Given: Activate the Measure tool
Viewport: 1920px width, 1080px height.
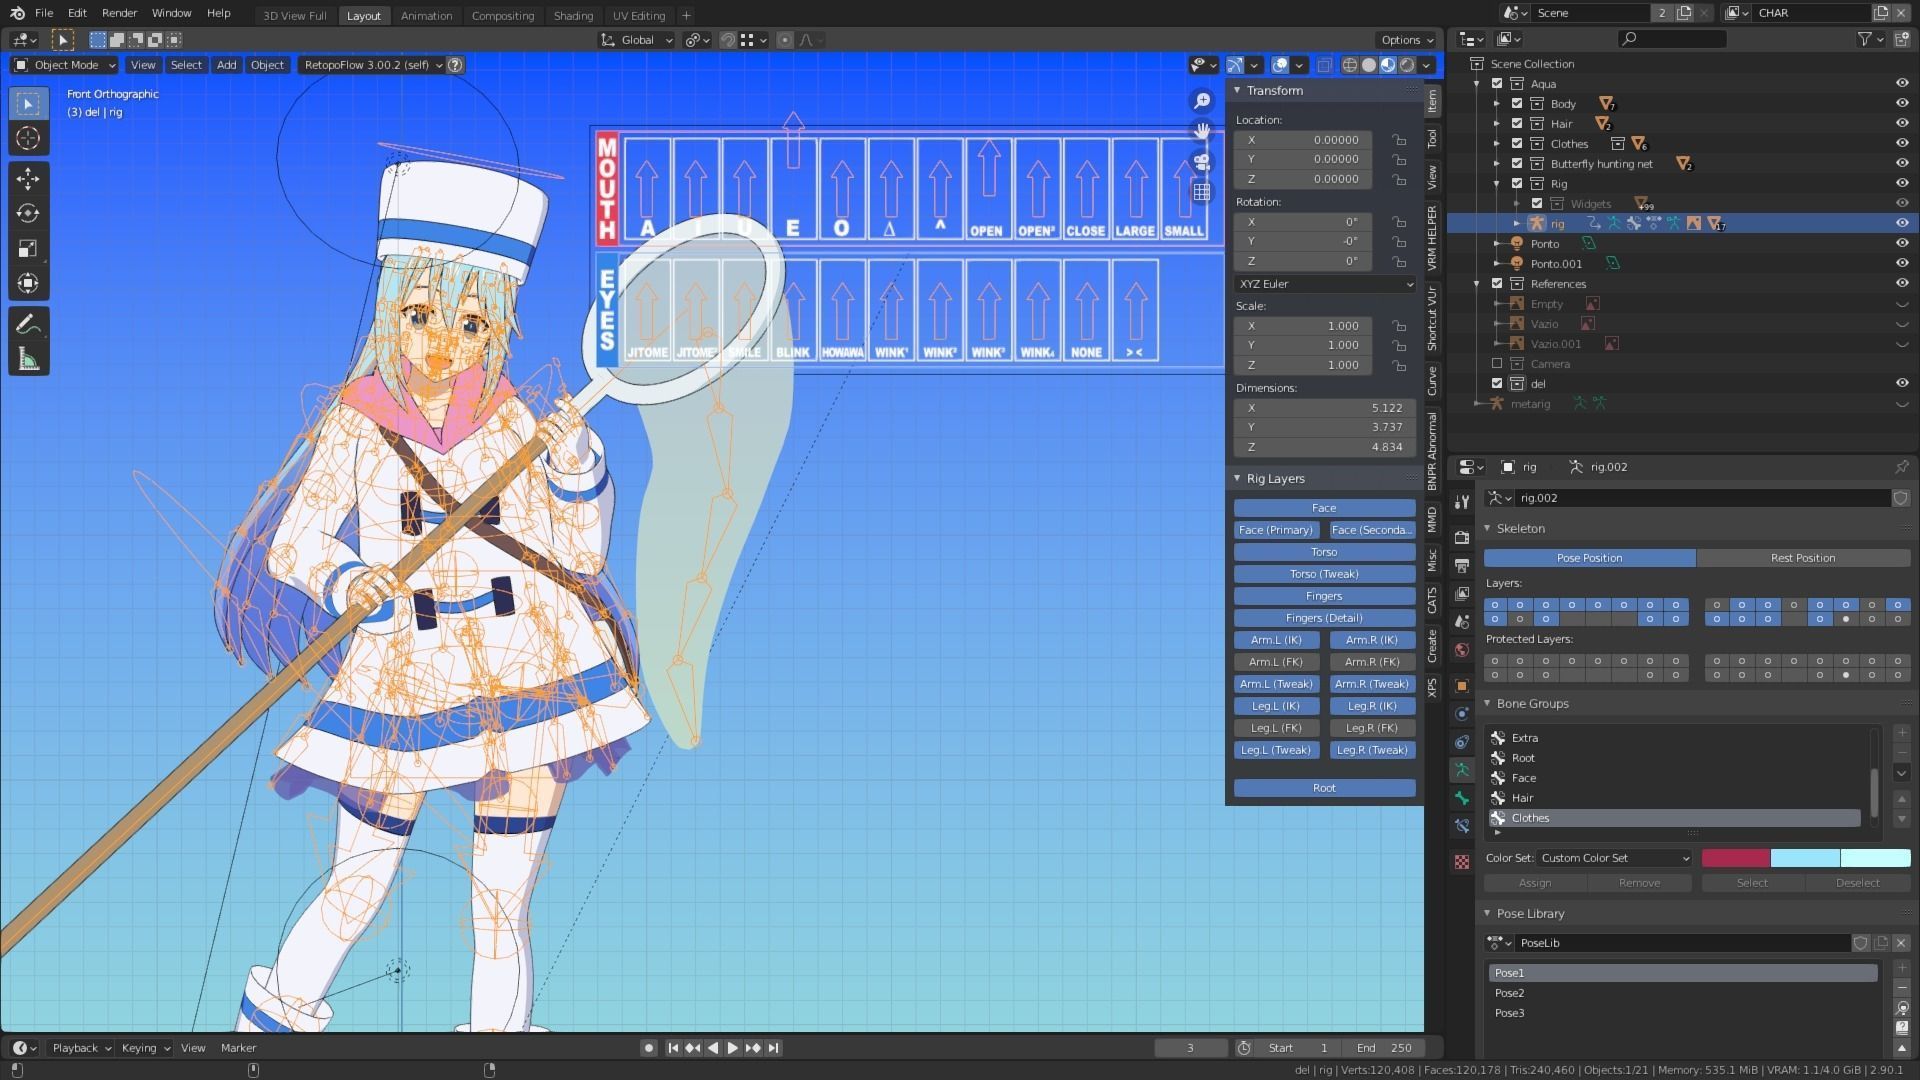Looking at the screenshot, I should (x=28, y=360).
